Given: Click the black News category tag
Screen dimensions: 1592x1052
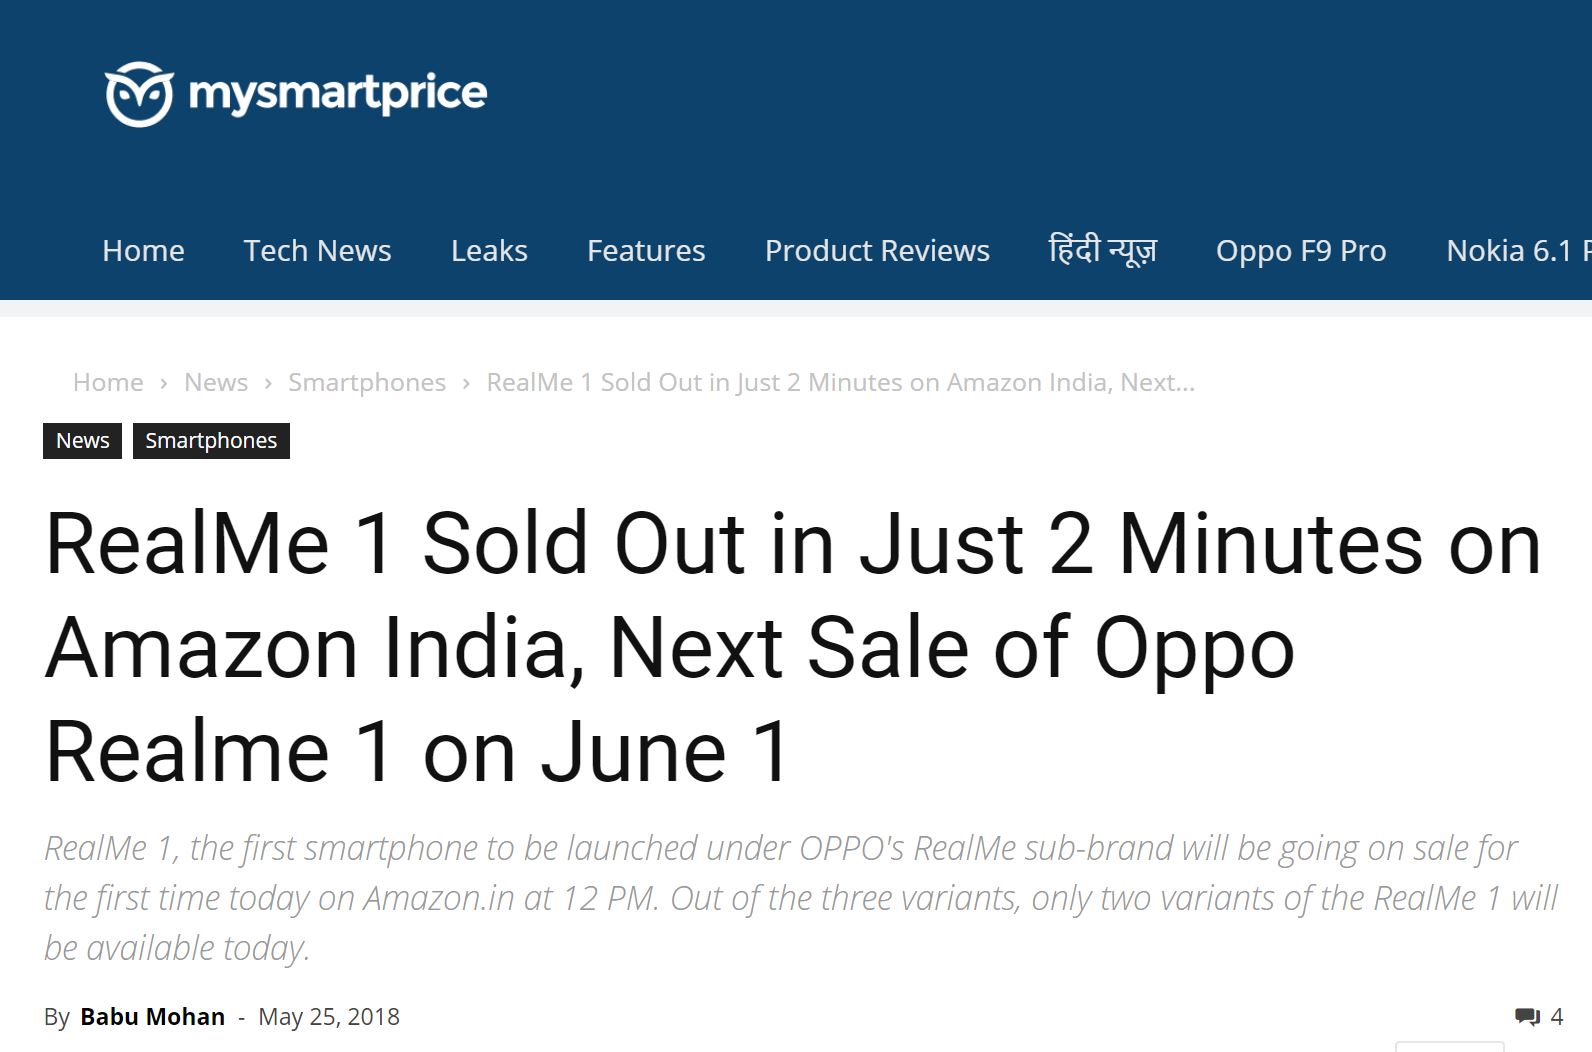Looking at the screenshot, I should click(x=82, y=441).
